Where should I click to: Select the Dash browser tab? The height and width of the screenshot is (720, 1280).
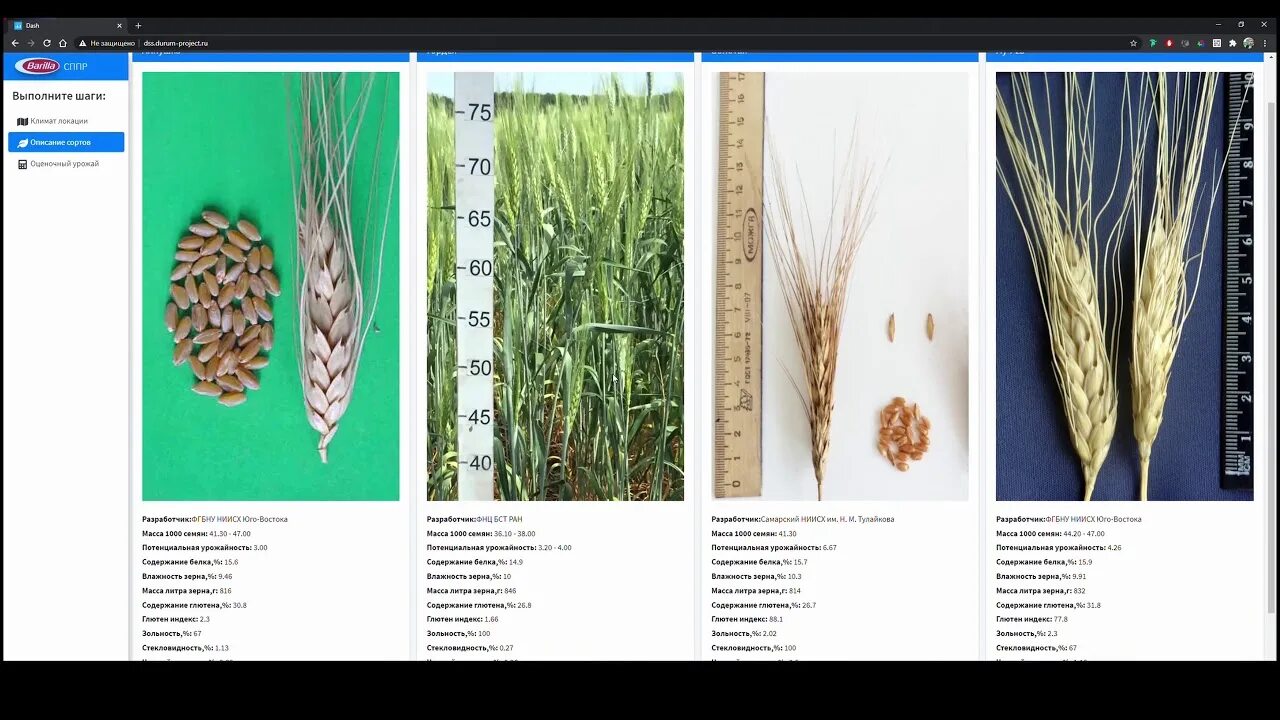click(68, 25)
